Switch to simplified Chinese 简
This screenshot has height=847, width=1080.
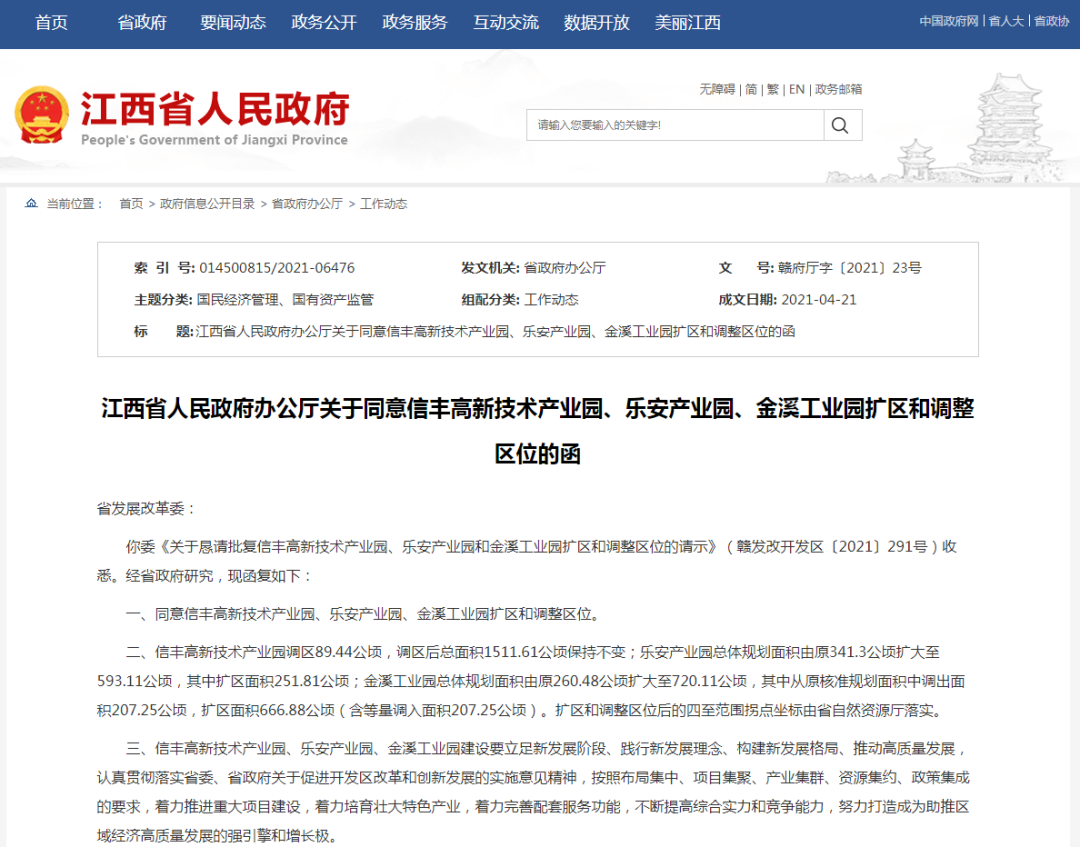751,90
